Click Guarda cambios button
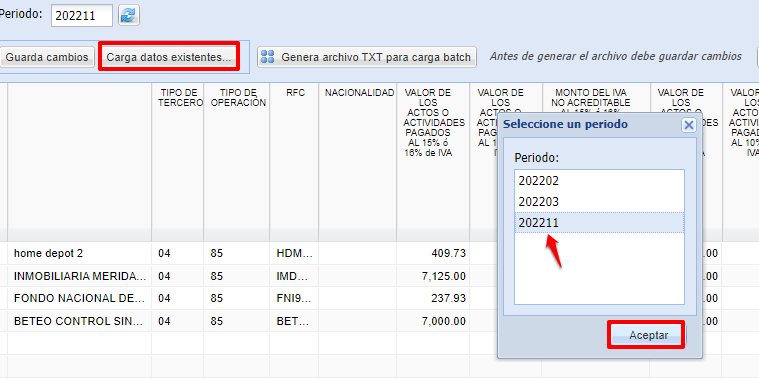The image size is (759, 379). point(47,57)
